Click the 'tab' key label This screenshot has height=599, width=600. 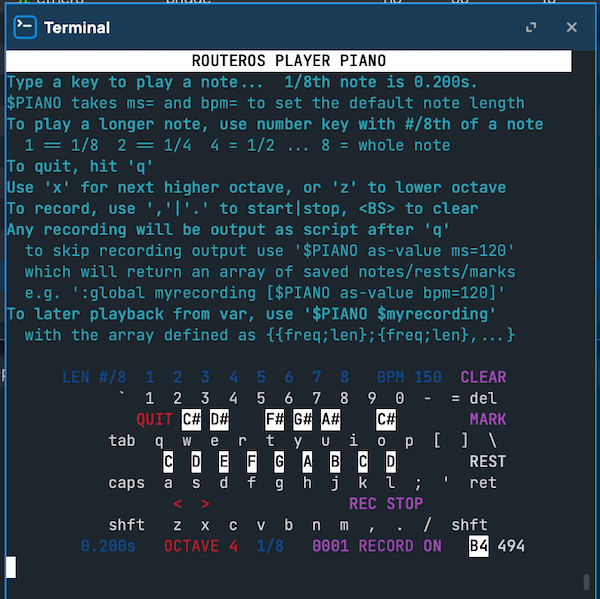(x=122, y=441)
